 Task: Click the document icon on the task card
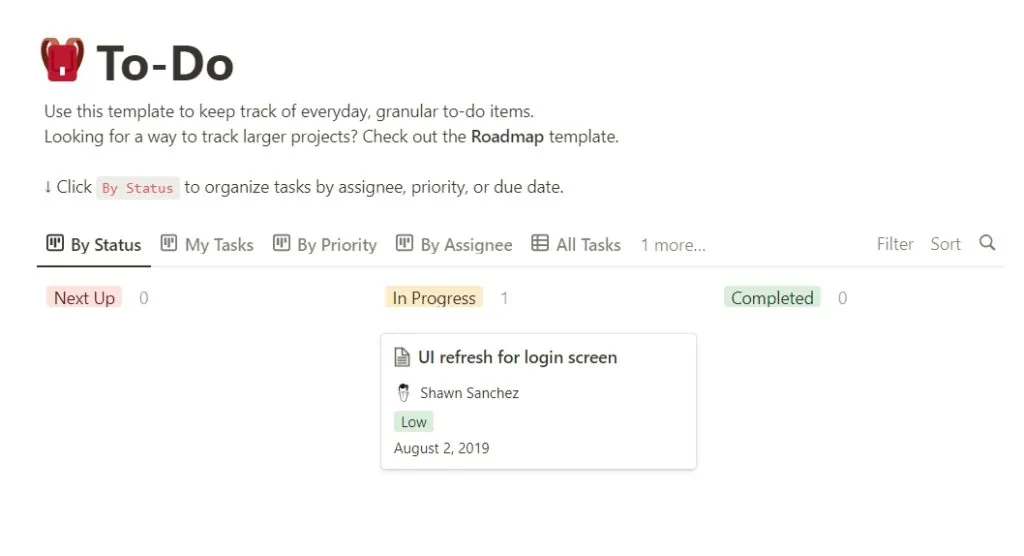(402, 357)
